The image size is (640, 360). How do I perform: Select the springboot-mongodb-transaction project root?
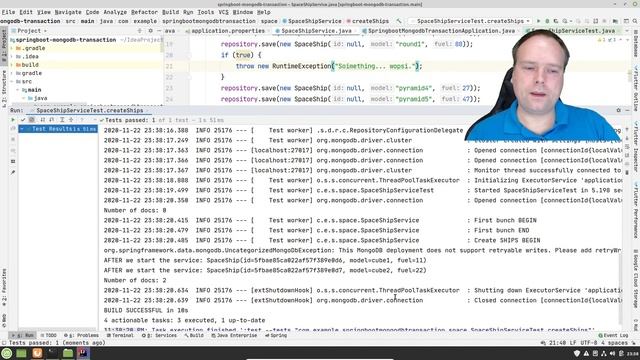(x=65, y=40)
